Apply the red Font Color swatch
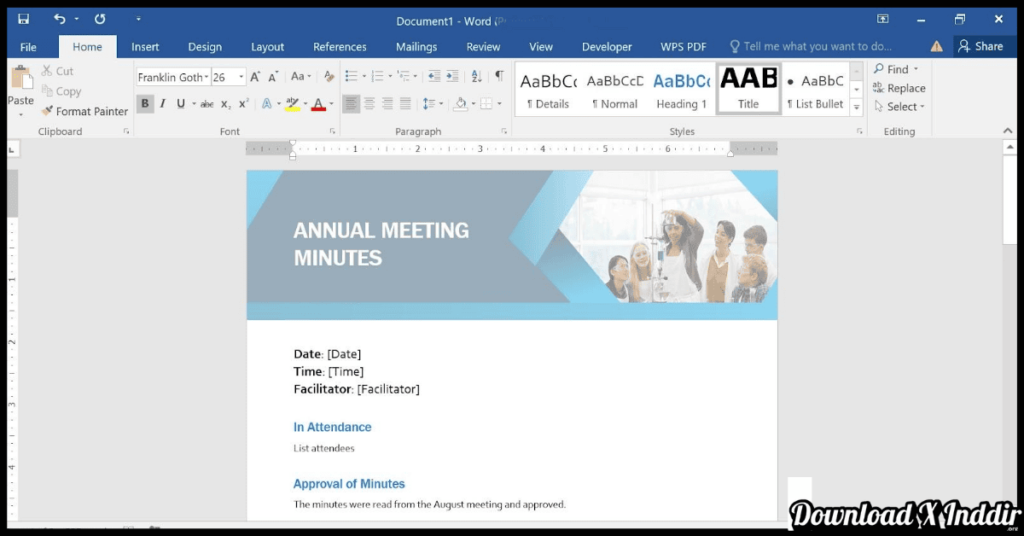 (x=317, y=104)
